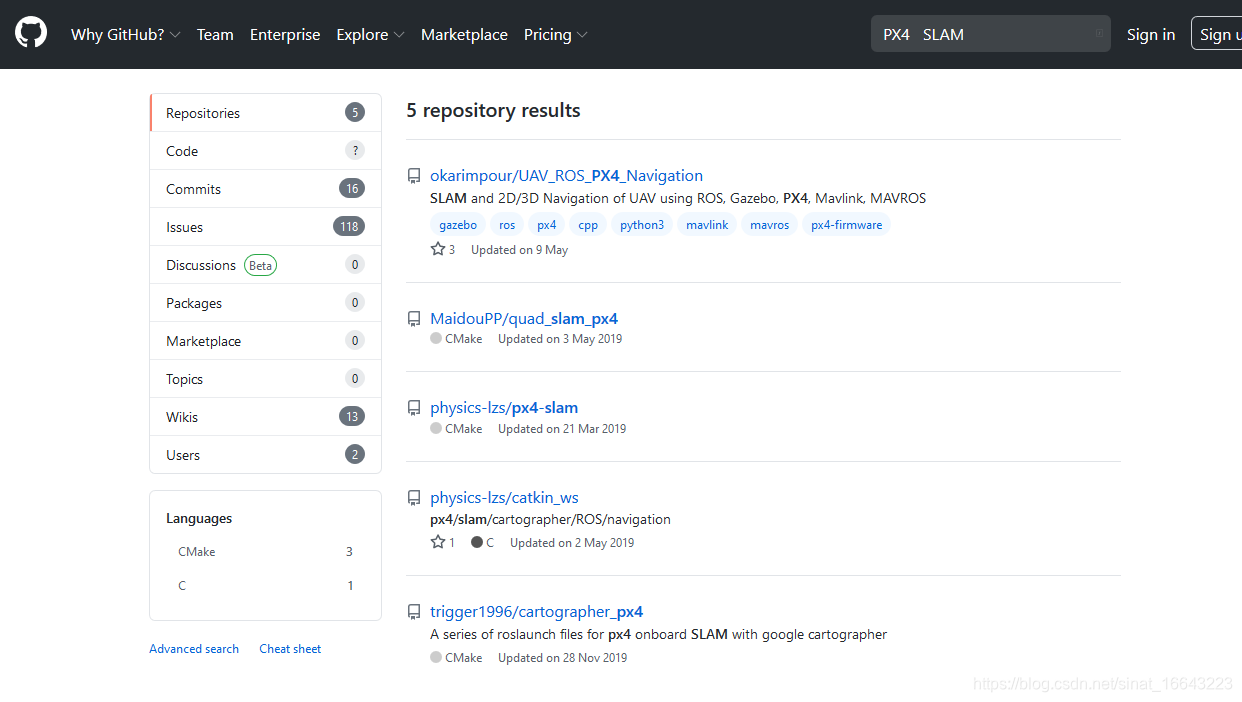This screenshot has height=702, width=1242.
Task: Select Code filter in sidebar
Action: [x=265, y=151]
